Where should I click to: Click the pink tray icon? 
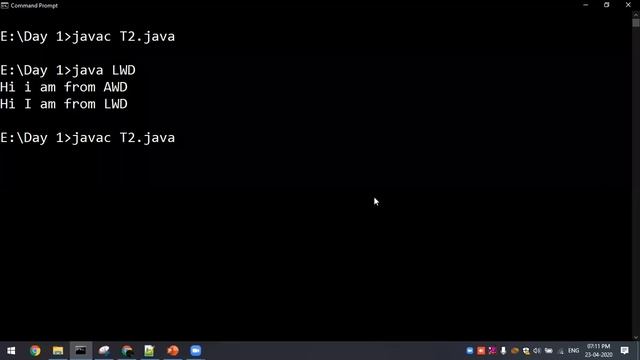coord(492,351)
